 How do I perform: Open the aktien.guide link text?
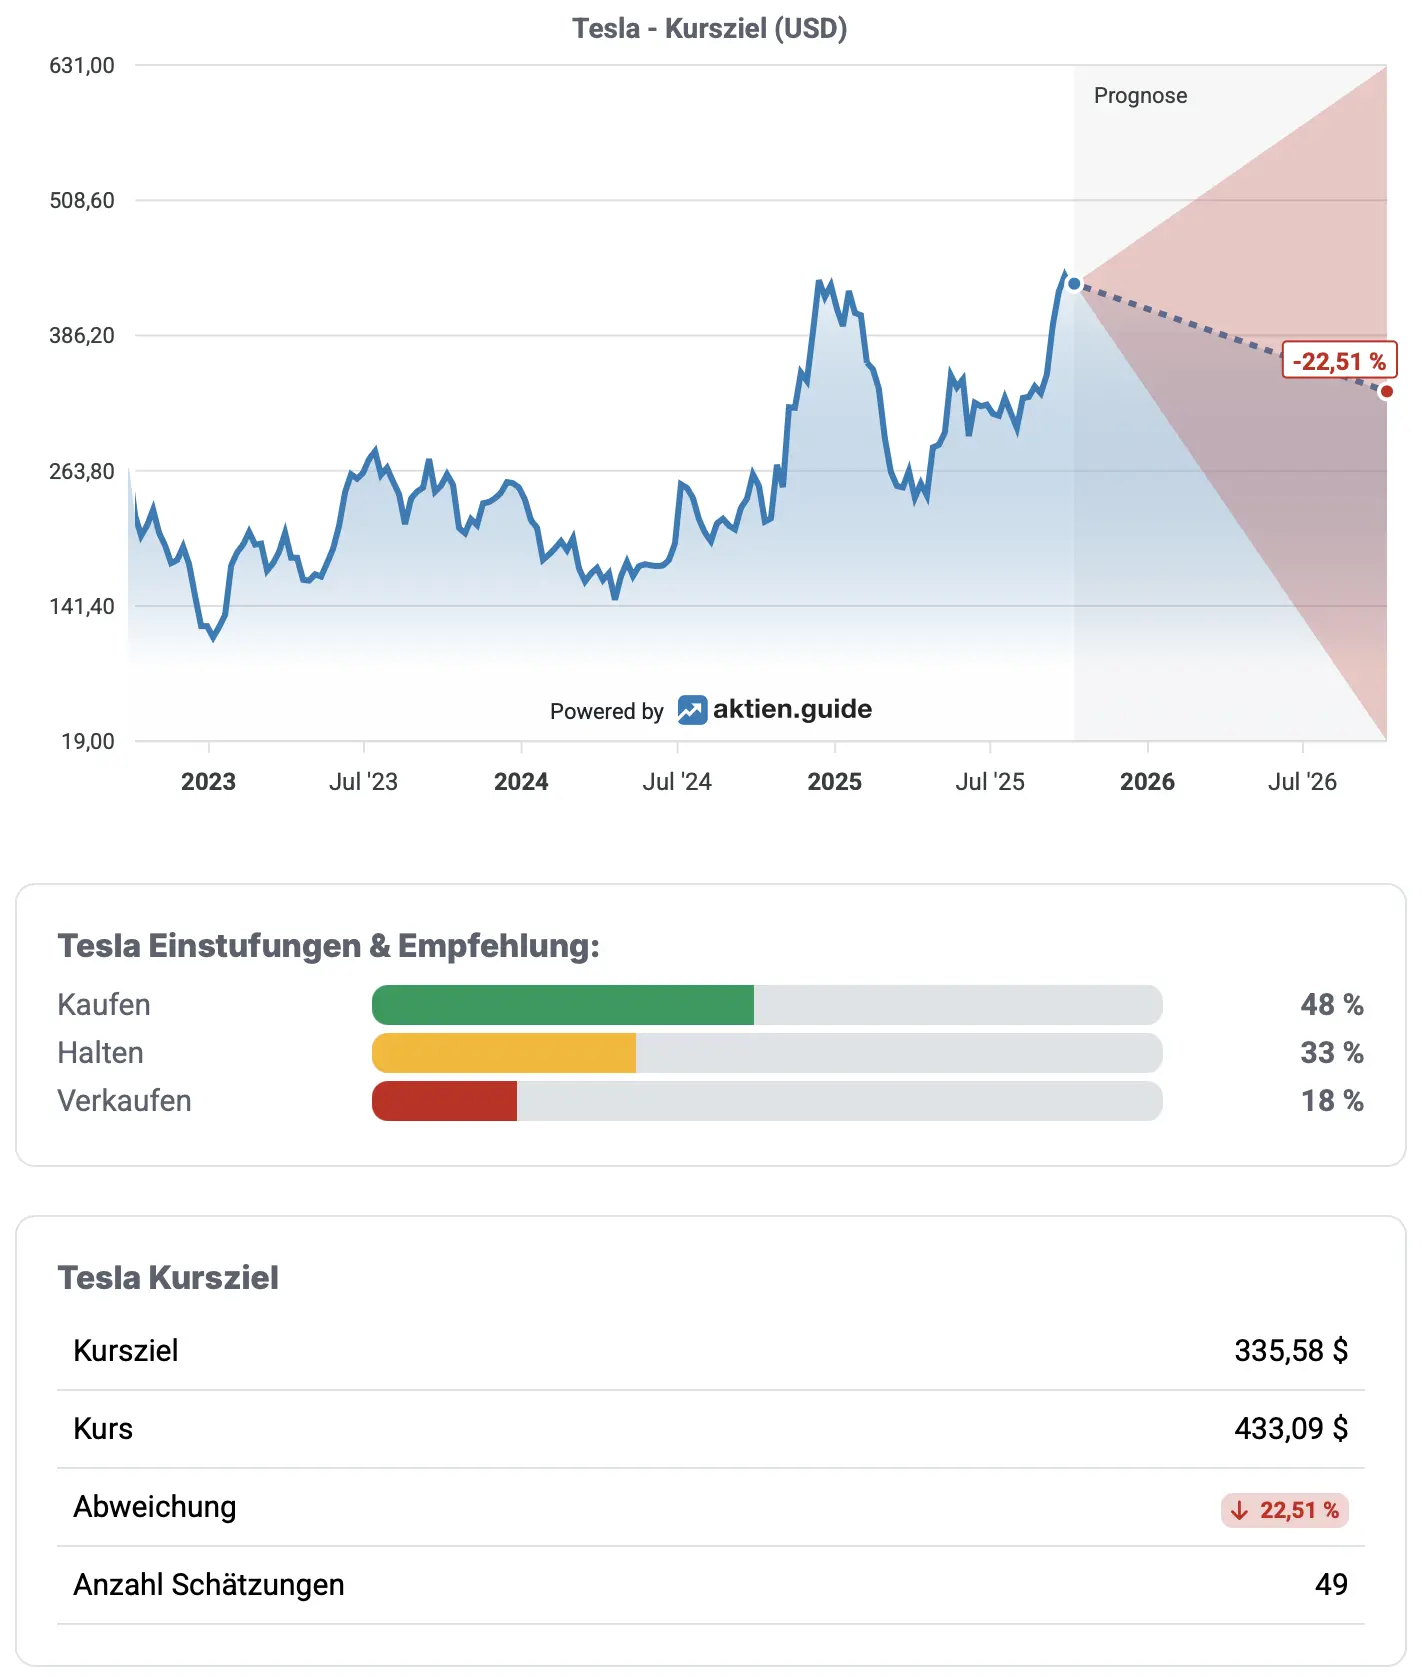click(792, 709)
